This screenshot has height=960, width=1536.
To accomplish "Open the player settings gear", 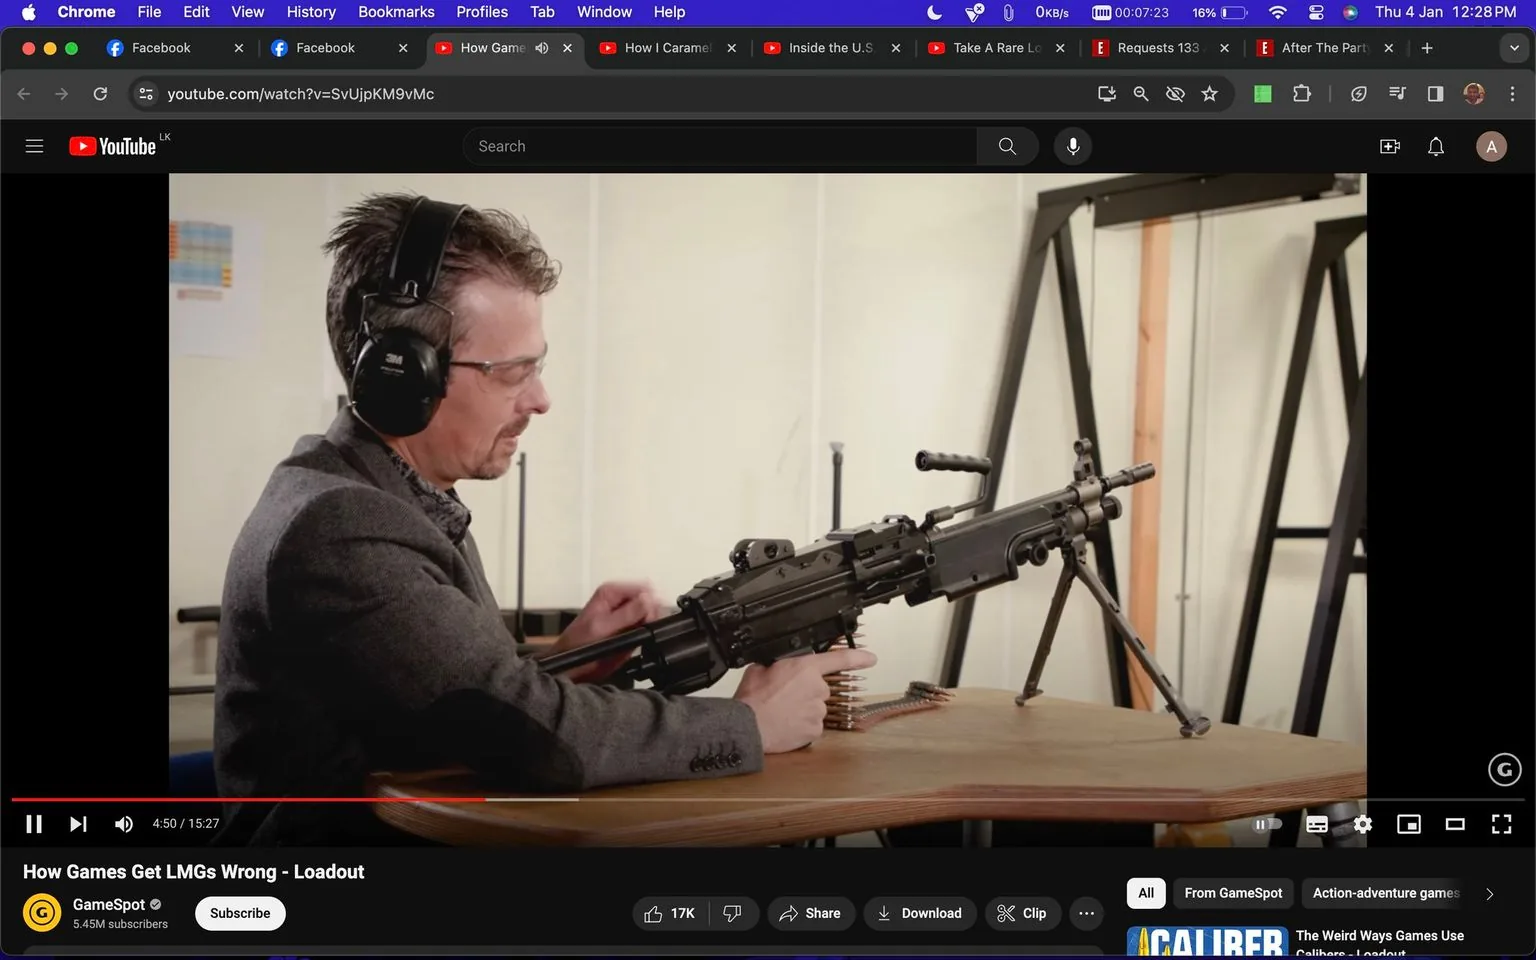I will pyautogui.click(x=1362, y=823).
